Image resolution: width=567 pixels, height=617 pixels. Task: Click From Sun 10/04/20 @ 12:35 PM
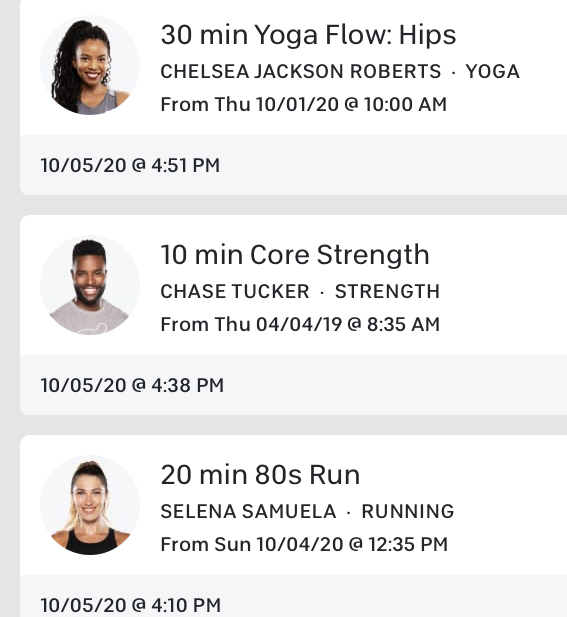[304, 545]
